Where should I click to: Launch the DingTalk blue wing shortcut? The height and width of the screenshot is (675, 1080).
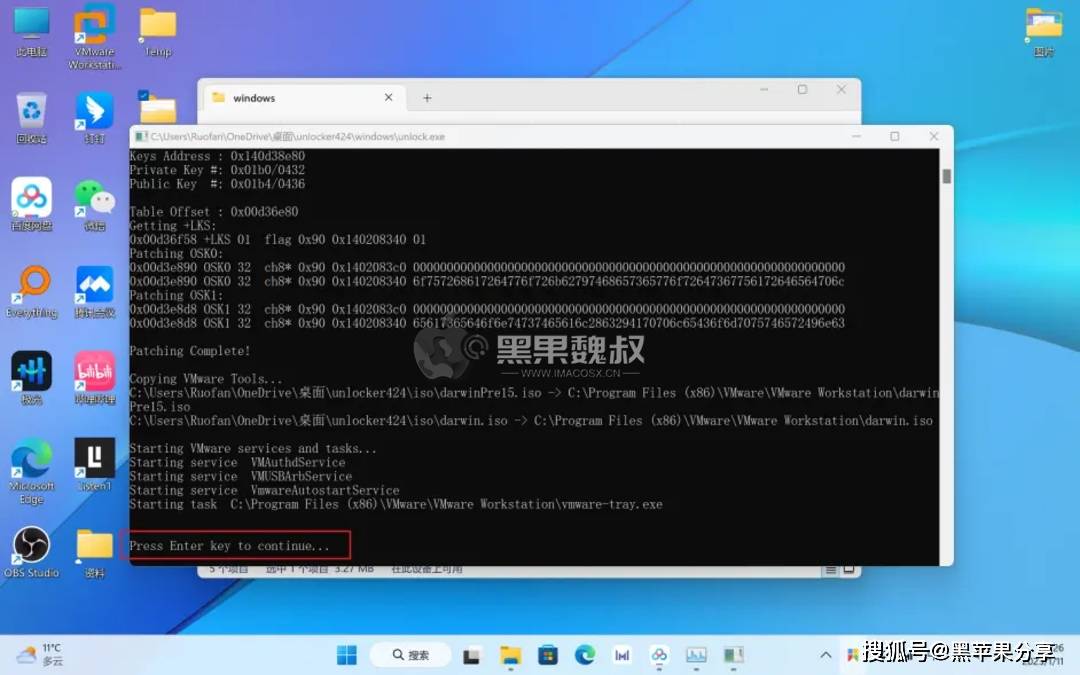point(94,118)
